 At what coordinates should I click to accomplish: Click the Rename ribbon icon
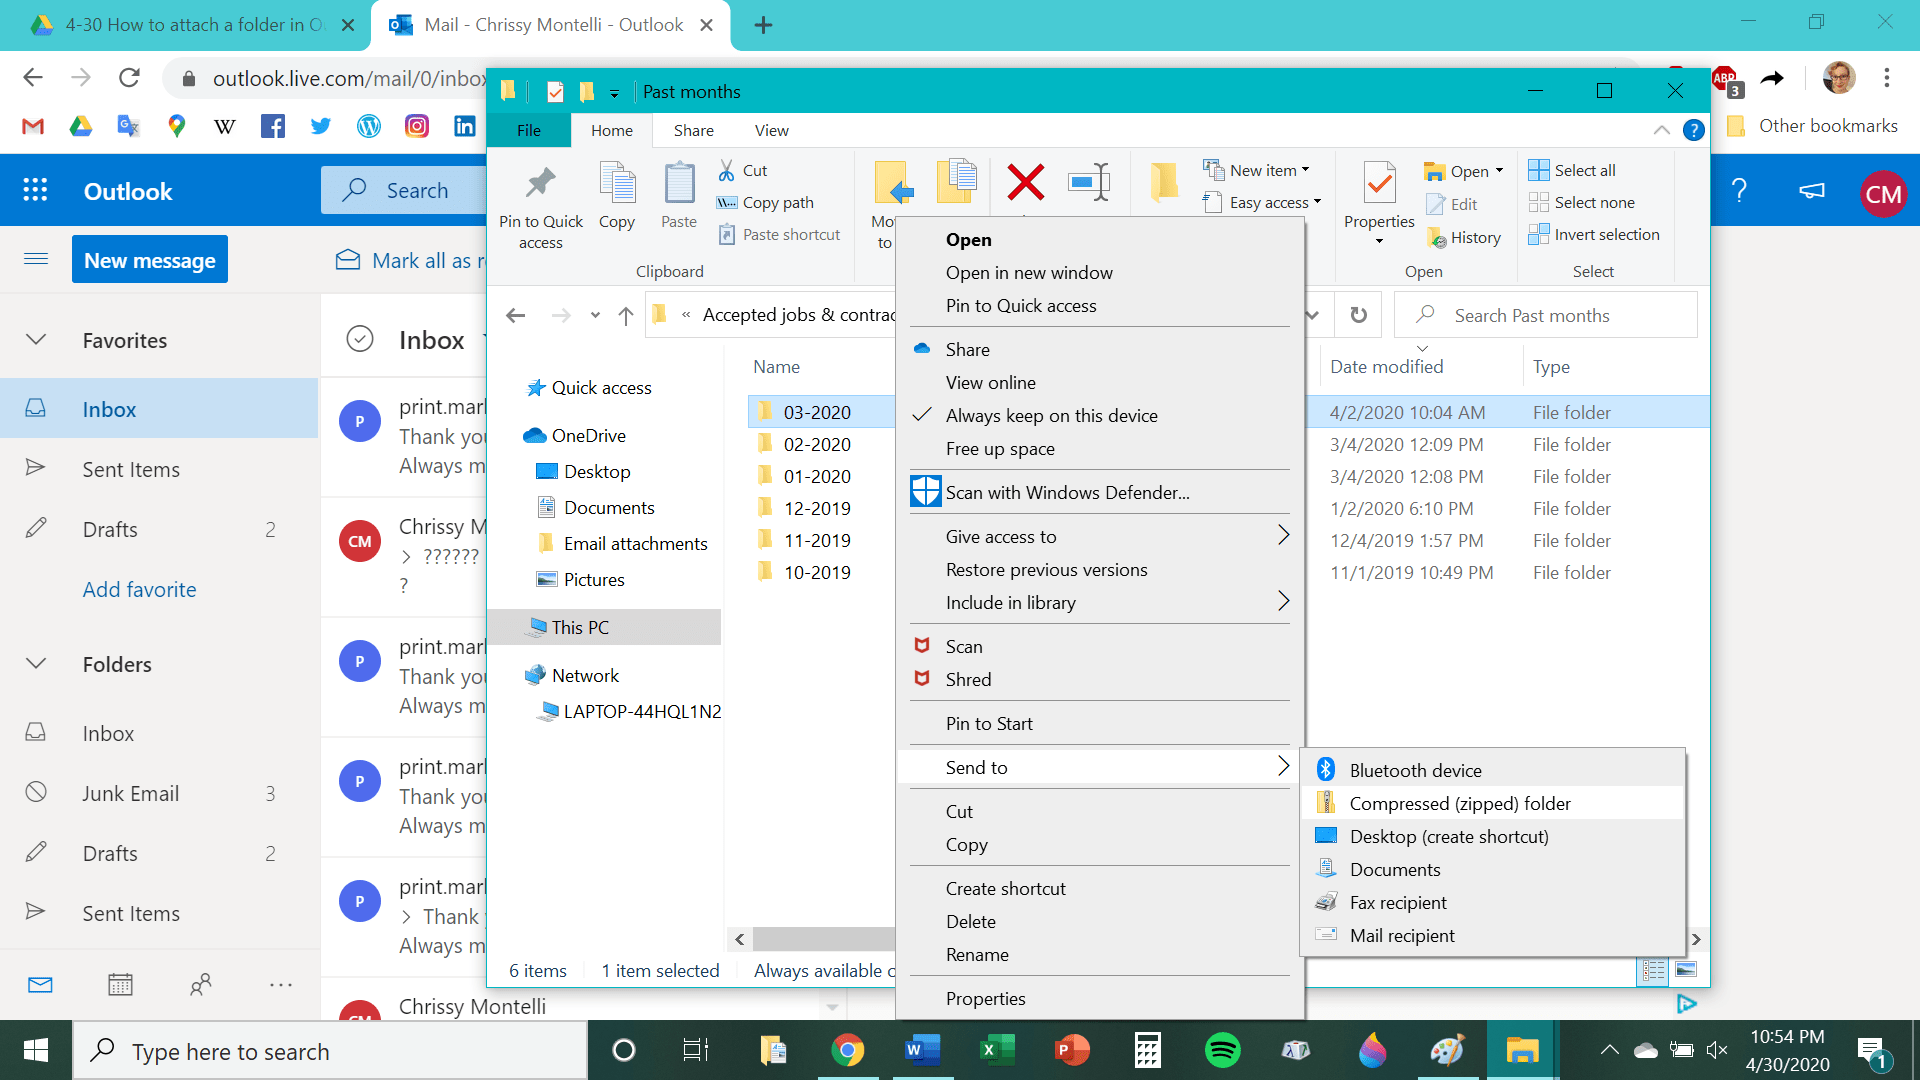[1088, 183]
